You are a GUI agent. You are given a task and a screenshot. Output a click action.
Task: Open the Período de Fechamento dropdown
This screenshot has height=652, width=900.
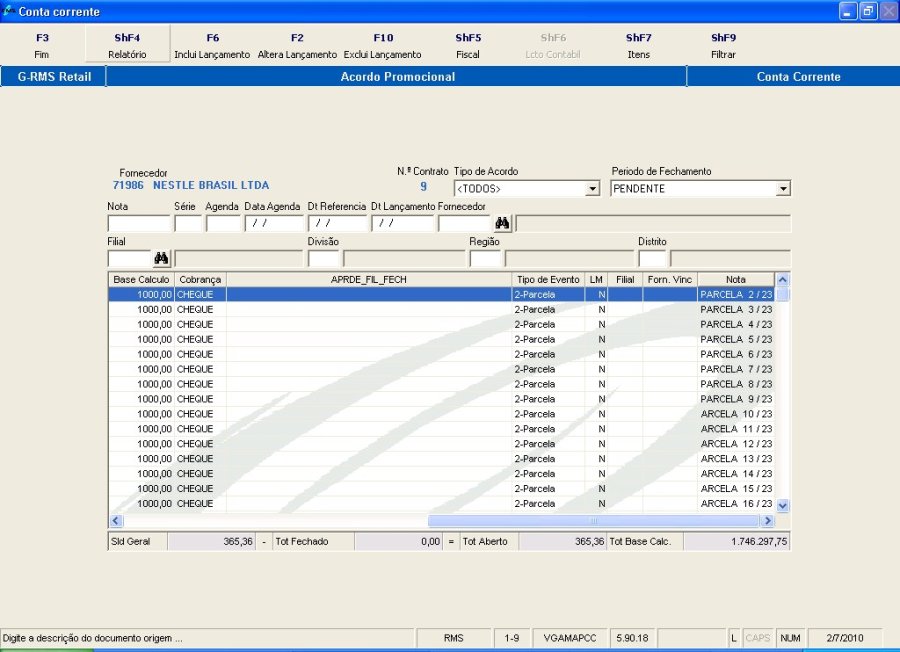point(782,189)
